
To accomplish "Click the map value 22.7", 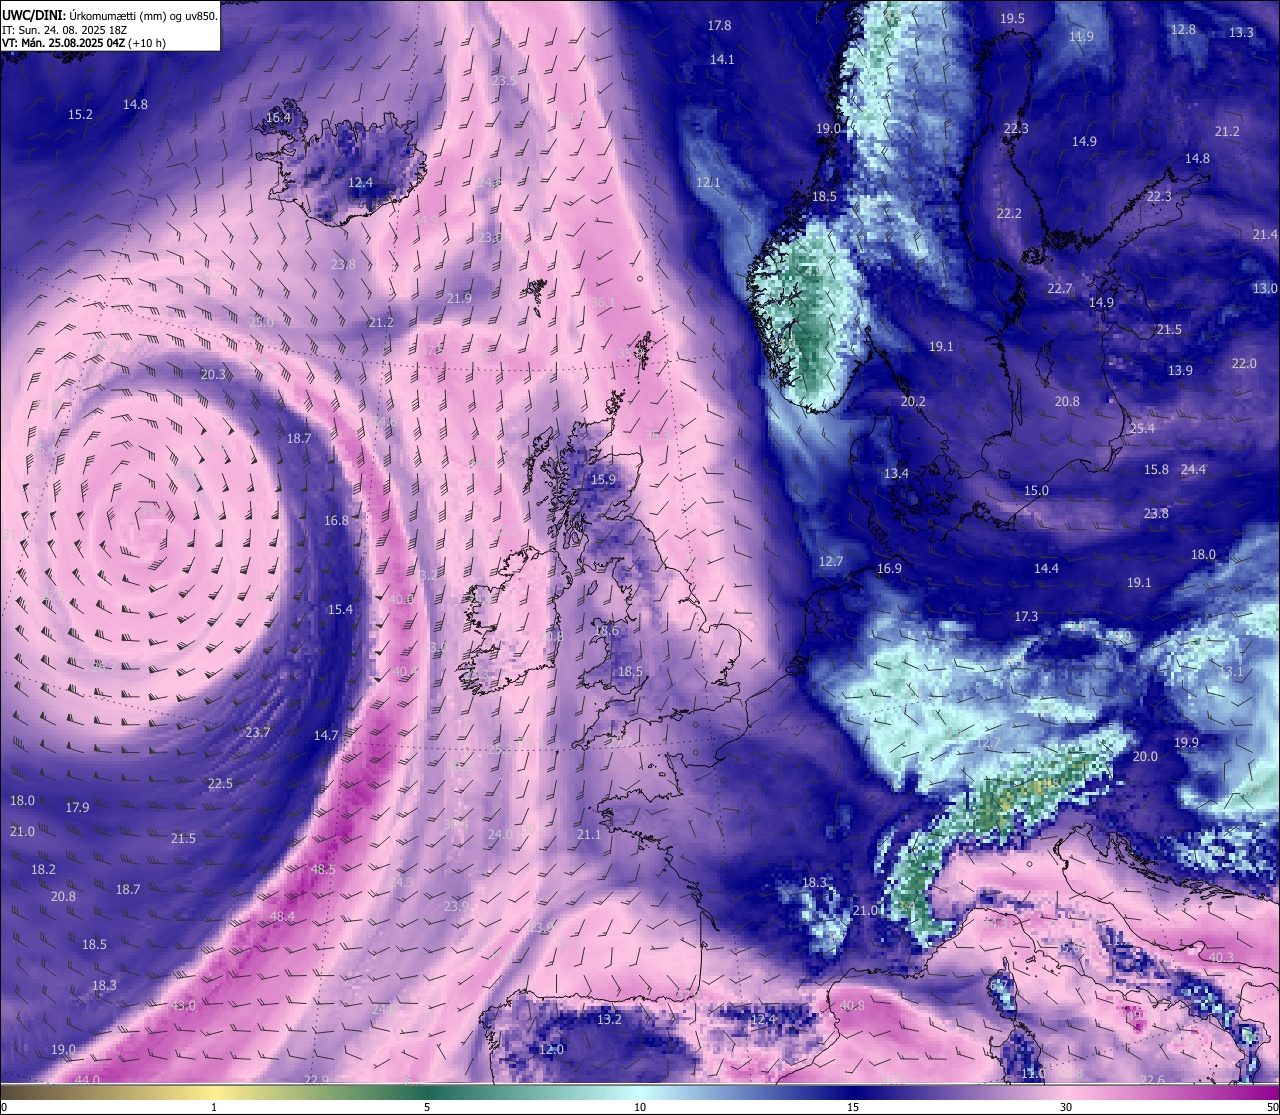I will click(1059, 289).
